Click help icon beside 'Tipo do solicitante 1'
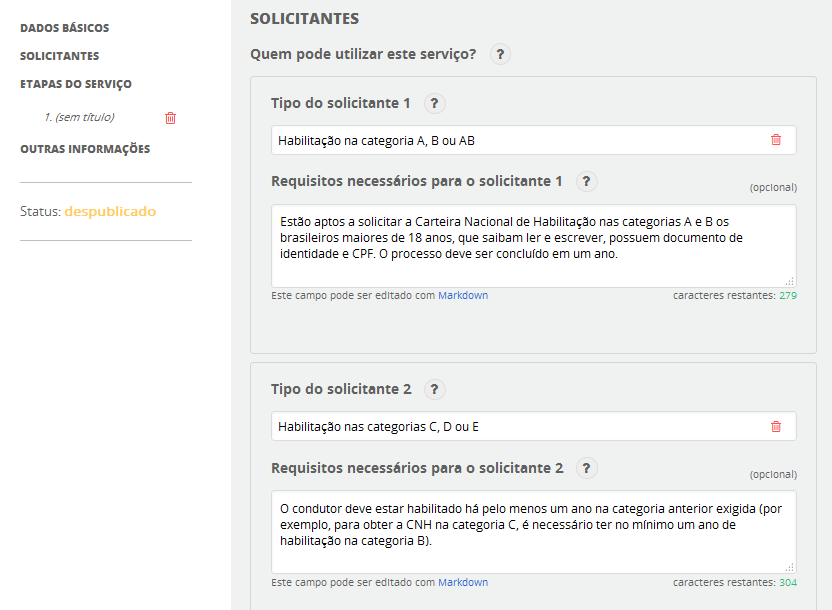 (435, 104)
